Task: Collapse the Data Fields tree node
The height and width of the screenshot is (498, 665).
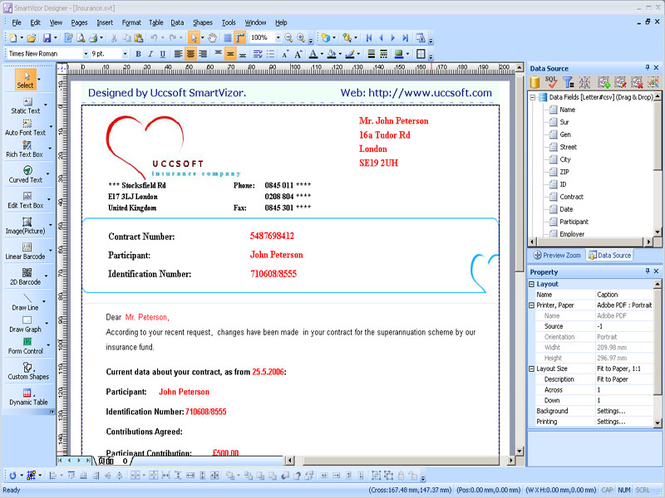Action: coord(533,98)
